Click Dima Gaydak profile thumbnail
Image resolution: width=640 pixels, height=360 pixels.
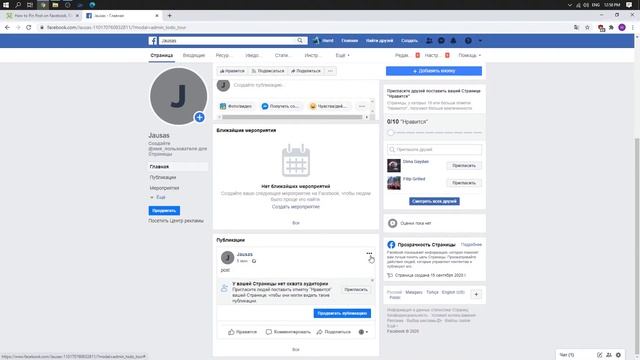pos(394,166)
